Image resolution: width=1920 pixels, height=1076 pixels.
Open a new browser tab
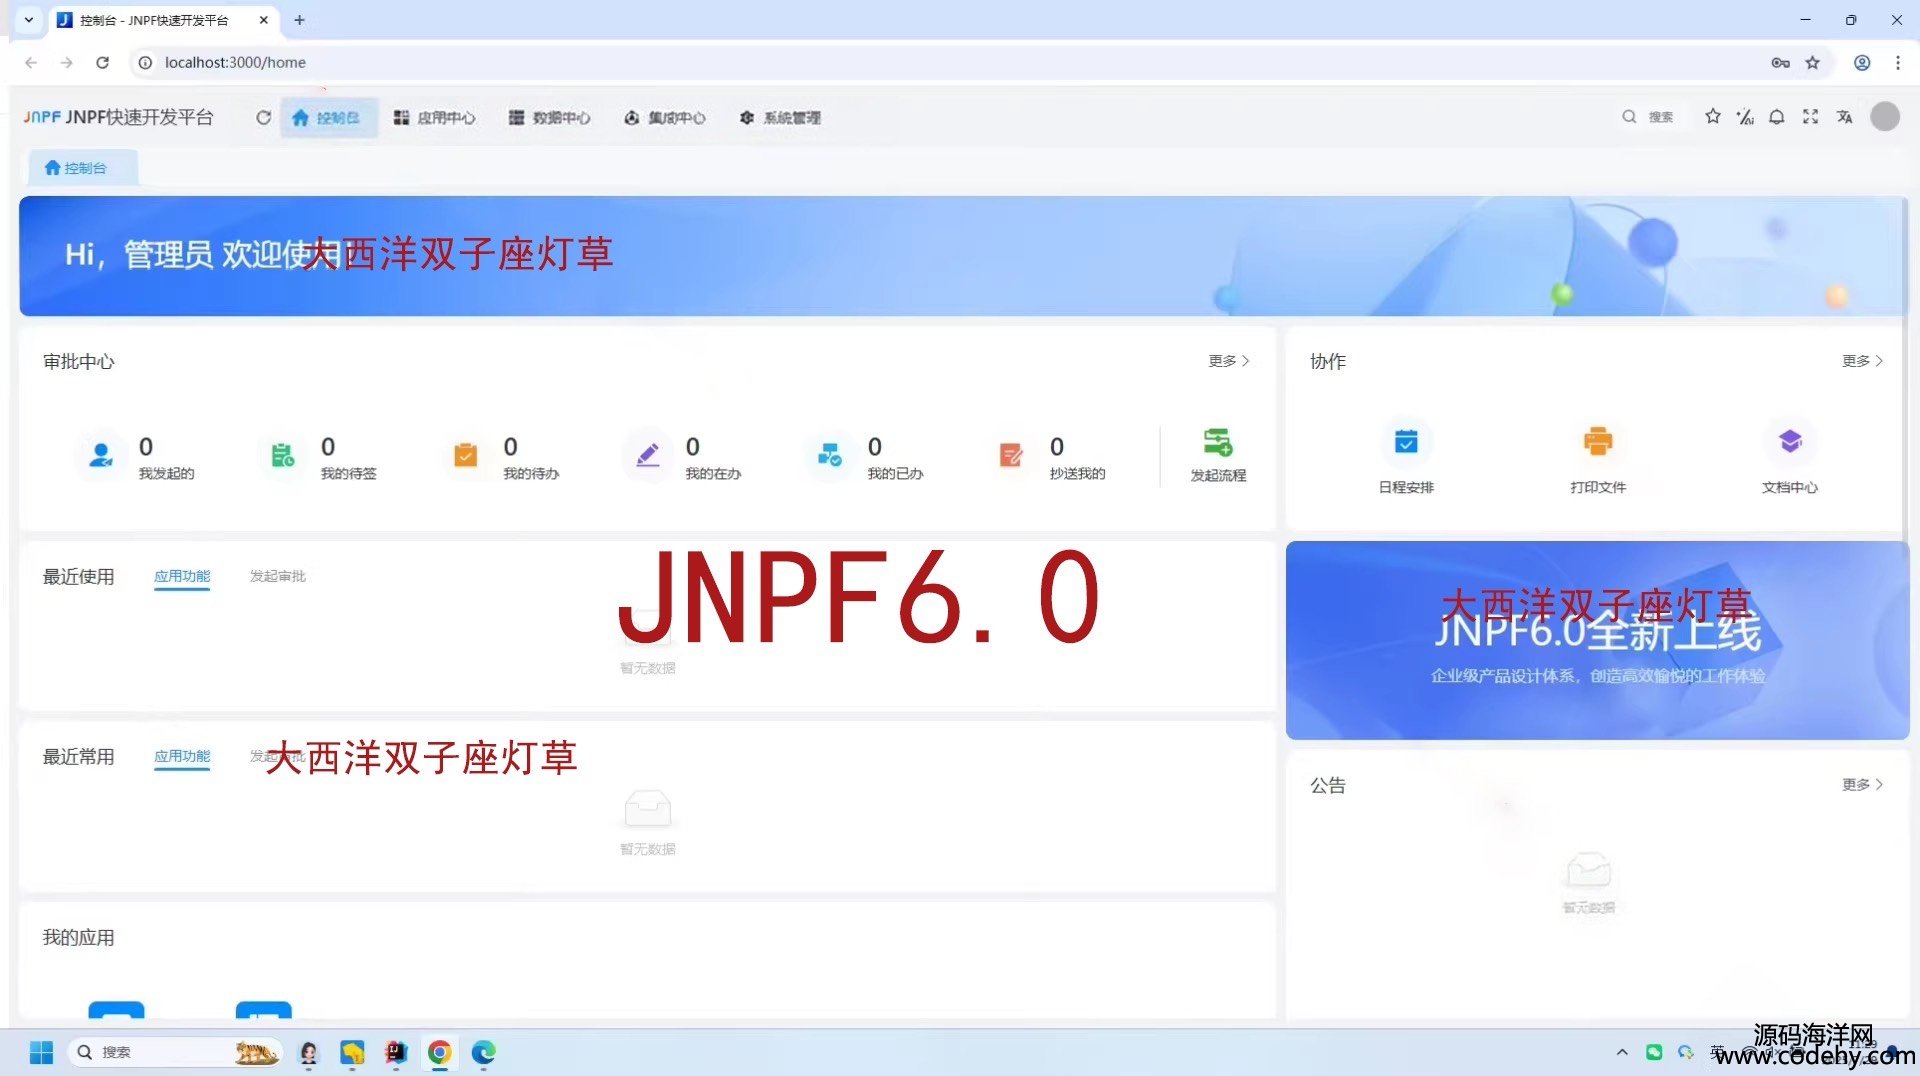[299, 20]
